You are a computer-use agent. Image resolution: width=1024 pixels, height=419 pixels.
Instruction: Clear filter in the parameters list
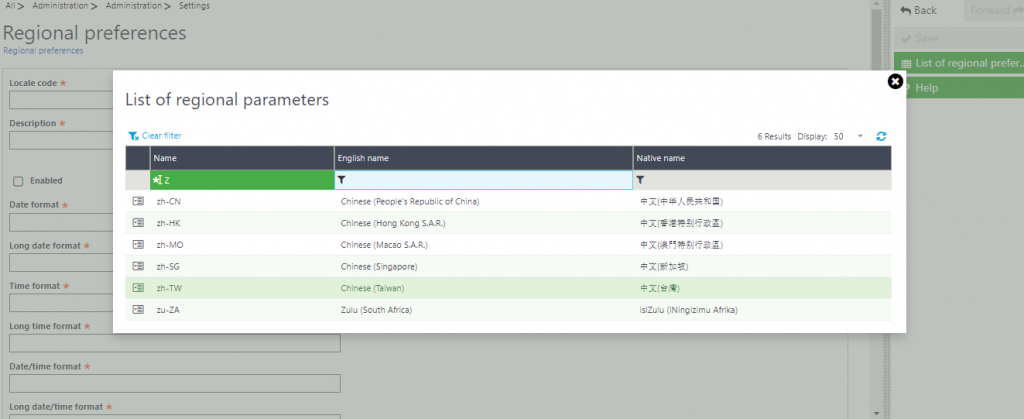click(155, 136)
